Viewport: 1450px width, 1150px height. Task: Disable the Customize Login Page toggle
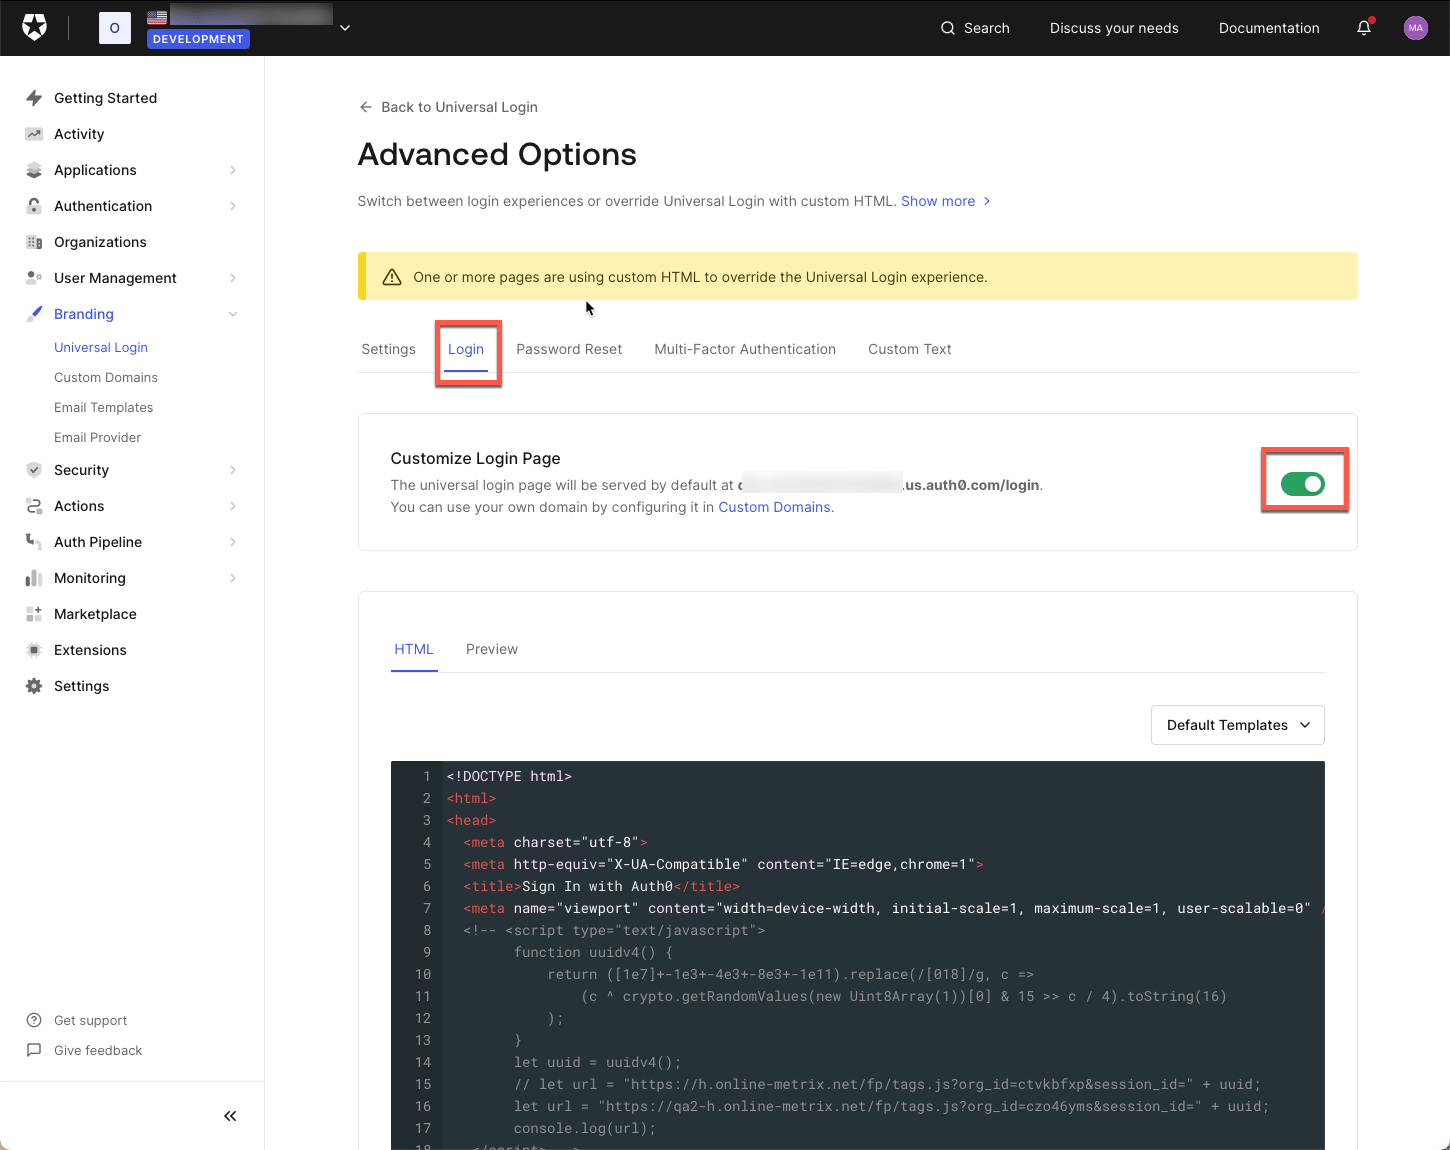tap(1304, 483)
